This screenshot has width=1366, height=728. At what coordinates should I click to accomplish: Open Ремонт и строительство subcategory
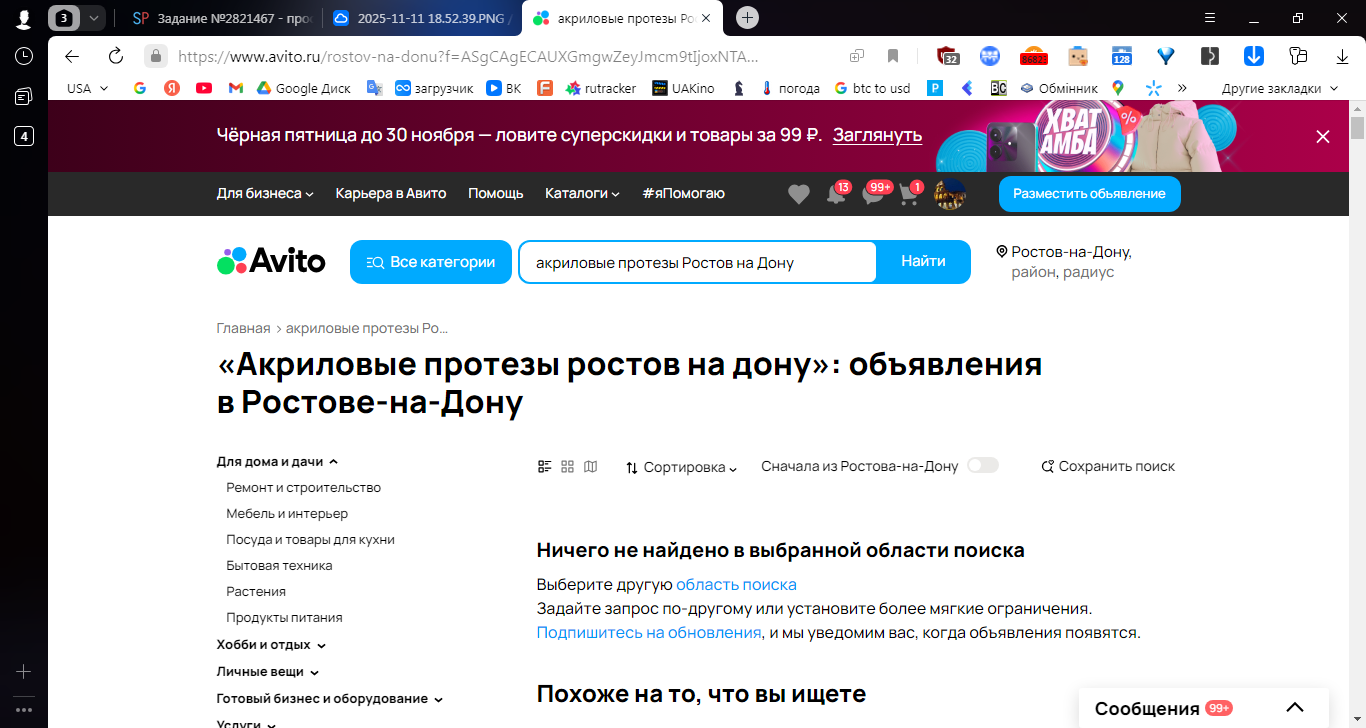point(303,487)
